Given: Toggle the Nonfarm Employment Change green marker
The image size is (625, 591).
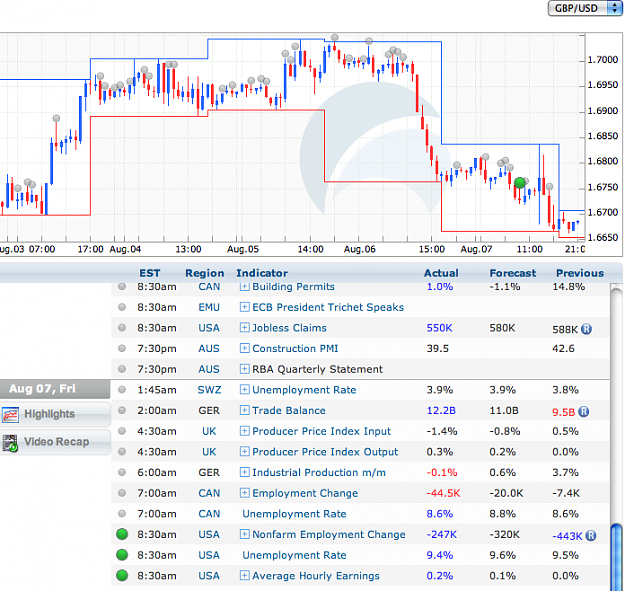Looking at the screenshot, I should 122,534.
